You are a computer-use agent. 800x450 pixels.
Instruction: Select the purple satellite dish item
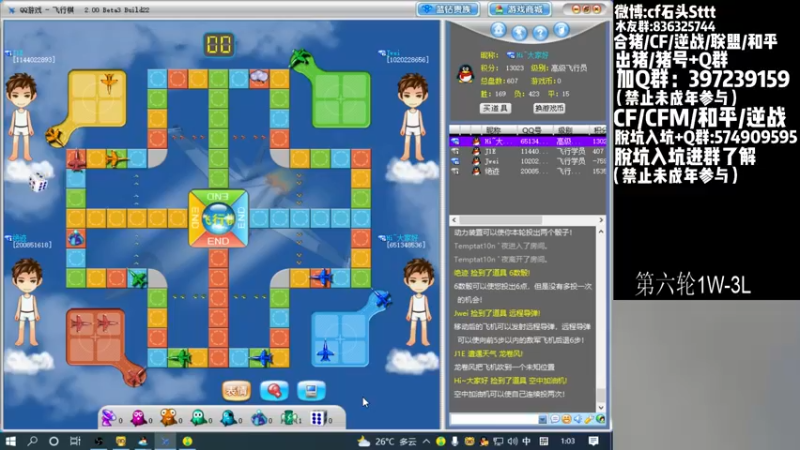(109, 418)
